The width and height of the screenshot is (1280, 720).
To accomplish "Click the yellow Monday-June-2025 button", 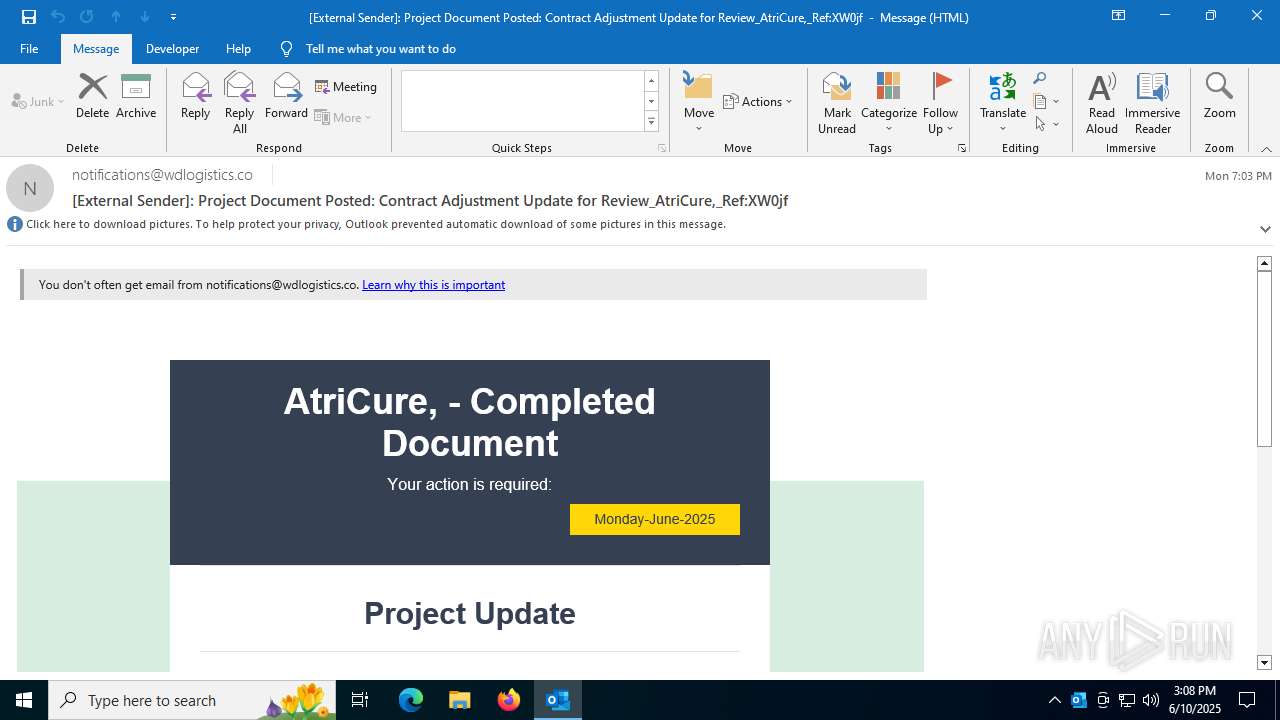I will click(655, 519).
